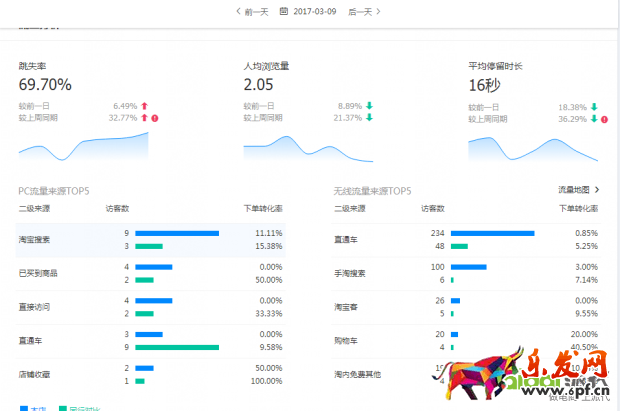Expand the chevron beside 流量地图
The height and width of the screenshot is (411, 620).
click(597, 189)
